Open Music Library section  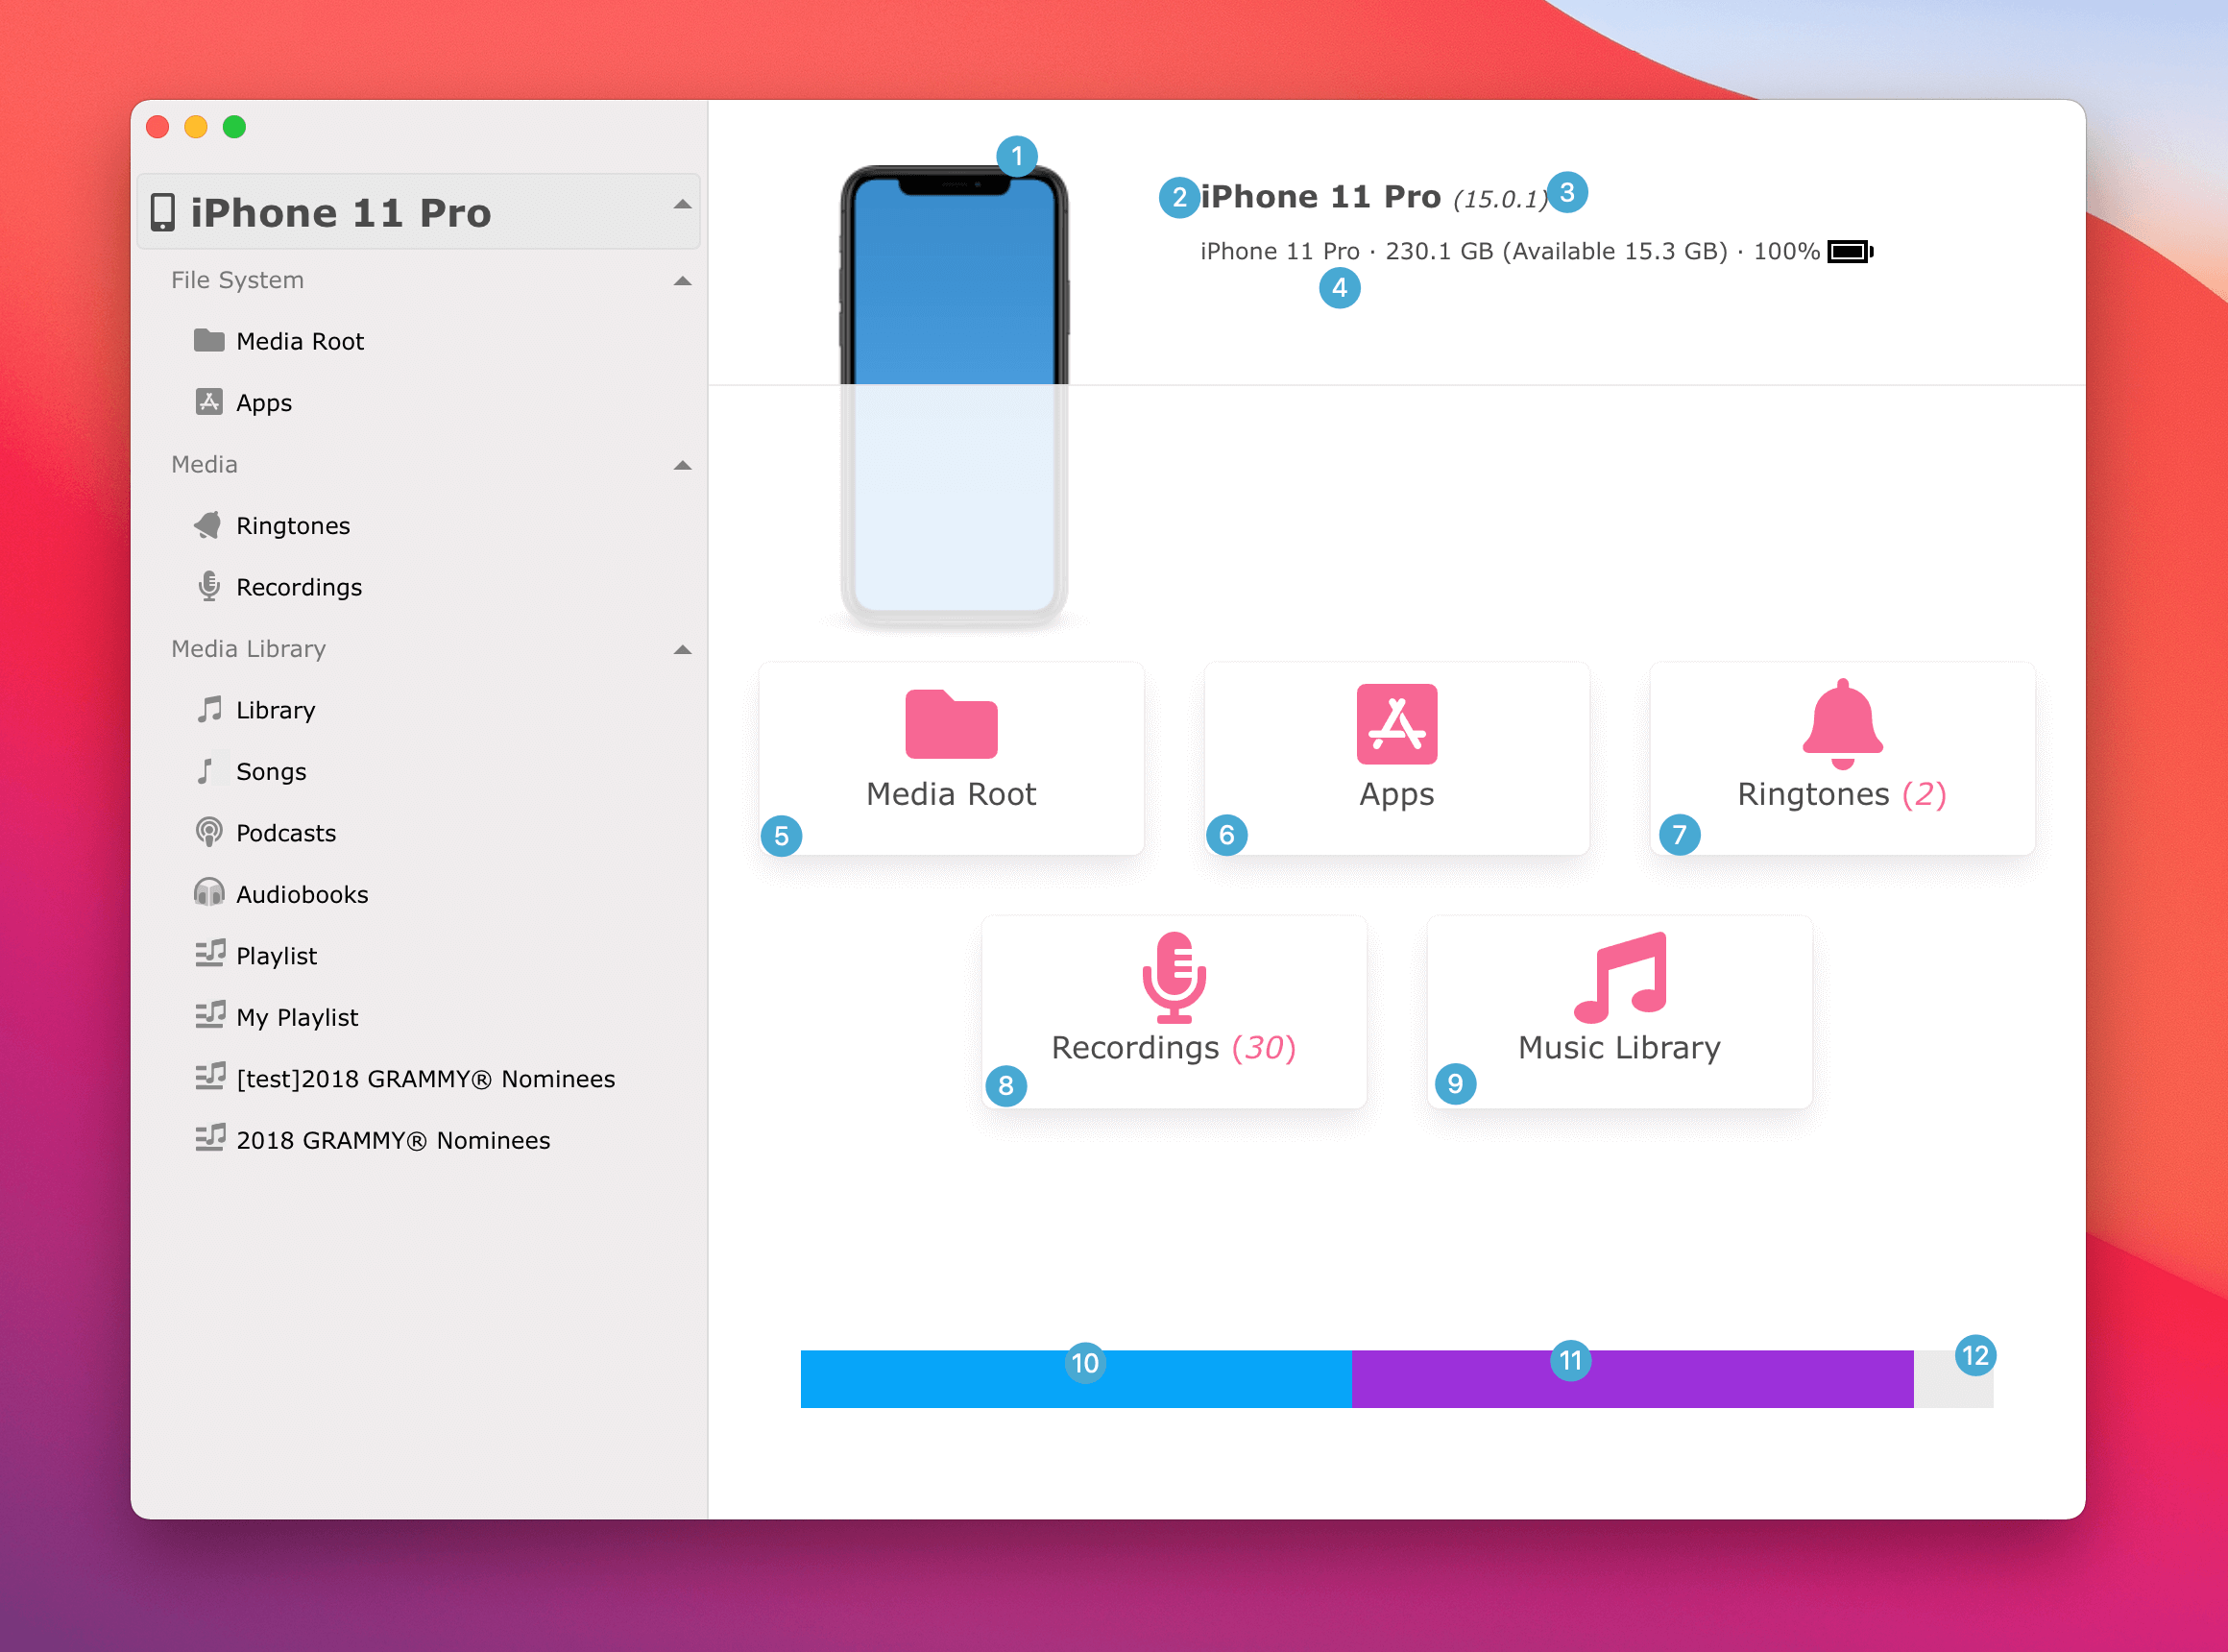1617,1007
